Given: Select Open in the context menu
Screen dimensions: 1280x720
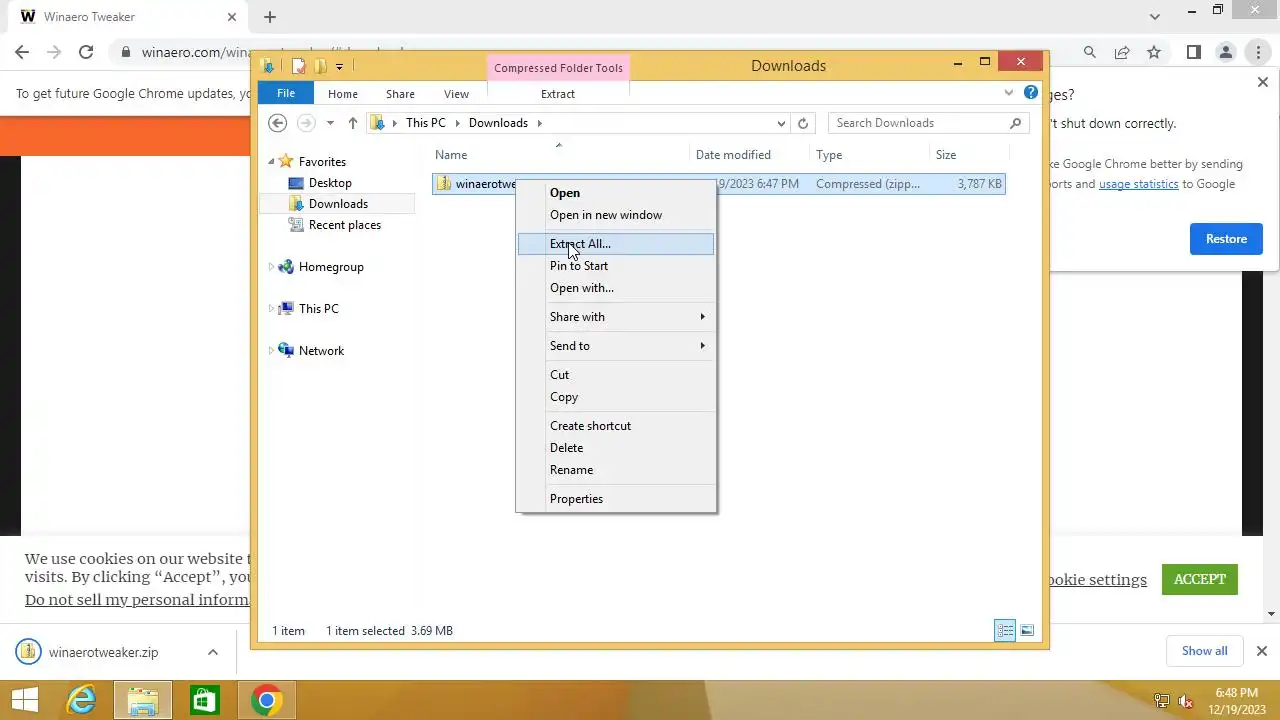Looking at the screenshot, I should click(x=616, y=193).
